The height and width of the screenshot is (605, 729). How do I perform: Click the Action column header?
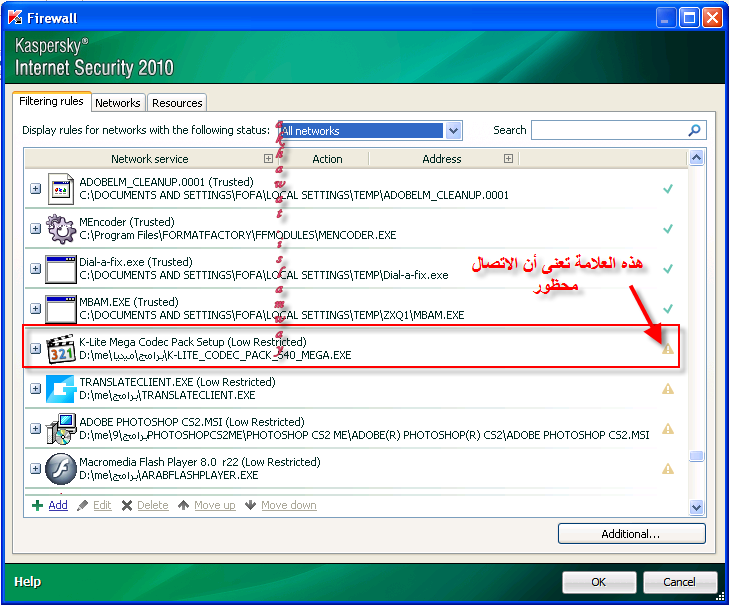coord(327,159)
